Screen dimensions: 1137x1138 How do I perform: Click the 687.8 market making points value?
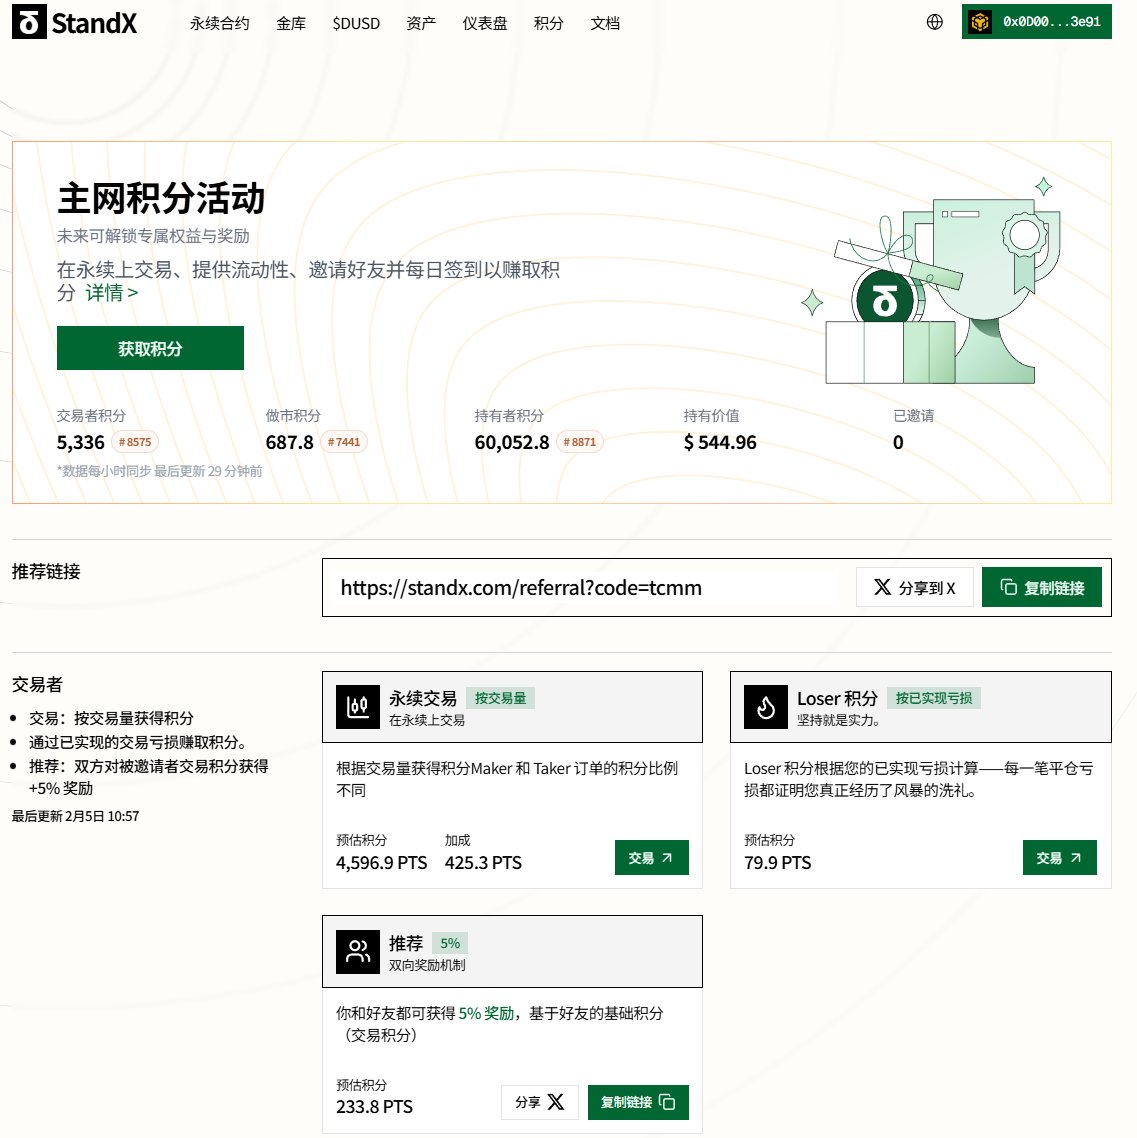point(290,442)
